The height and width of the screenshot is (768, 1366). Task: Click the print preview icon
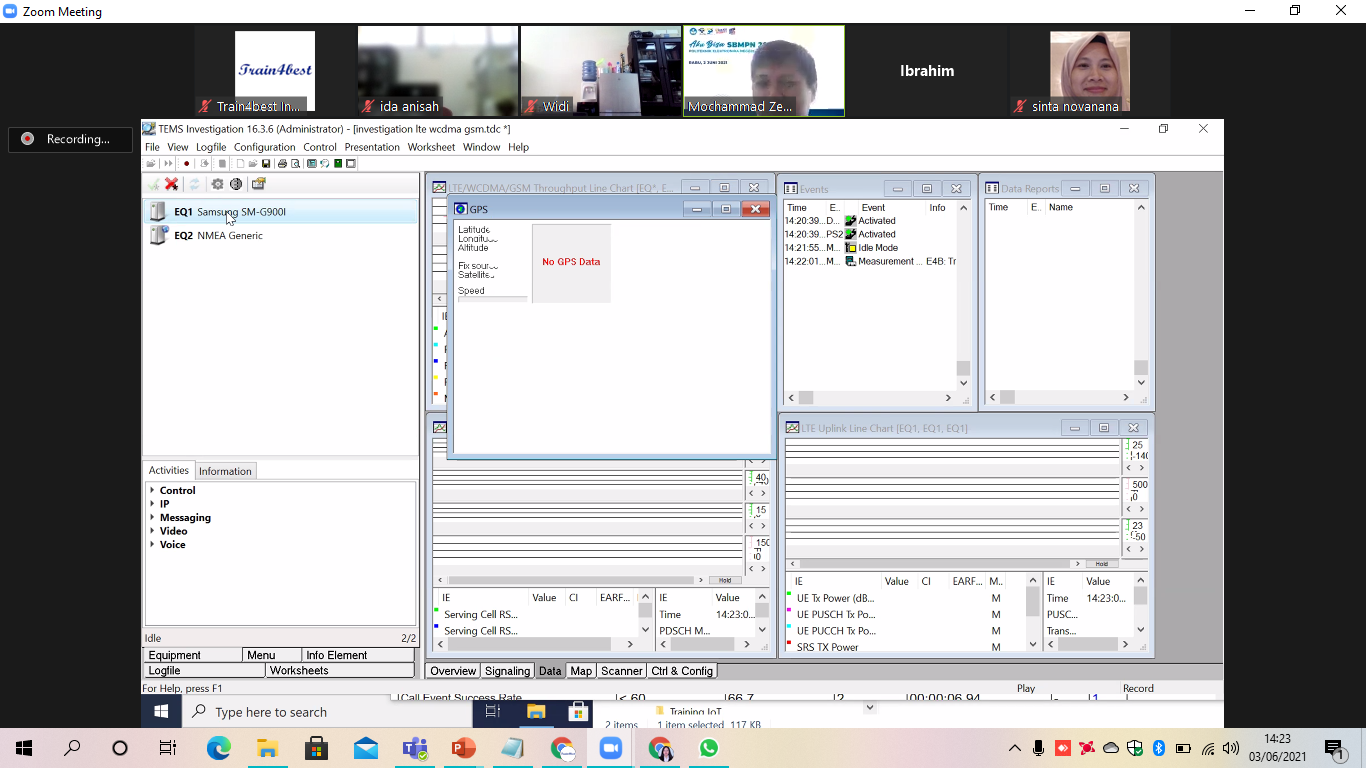(295, 164)
